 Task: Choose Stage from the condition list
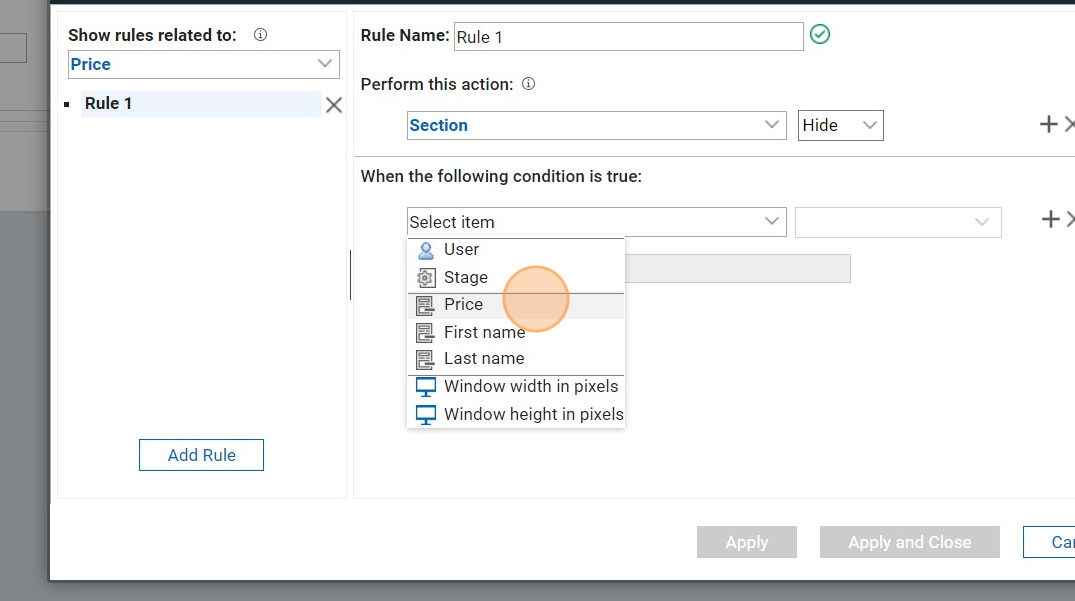[x=465, y=277]
